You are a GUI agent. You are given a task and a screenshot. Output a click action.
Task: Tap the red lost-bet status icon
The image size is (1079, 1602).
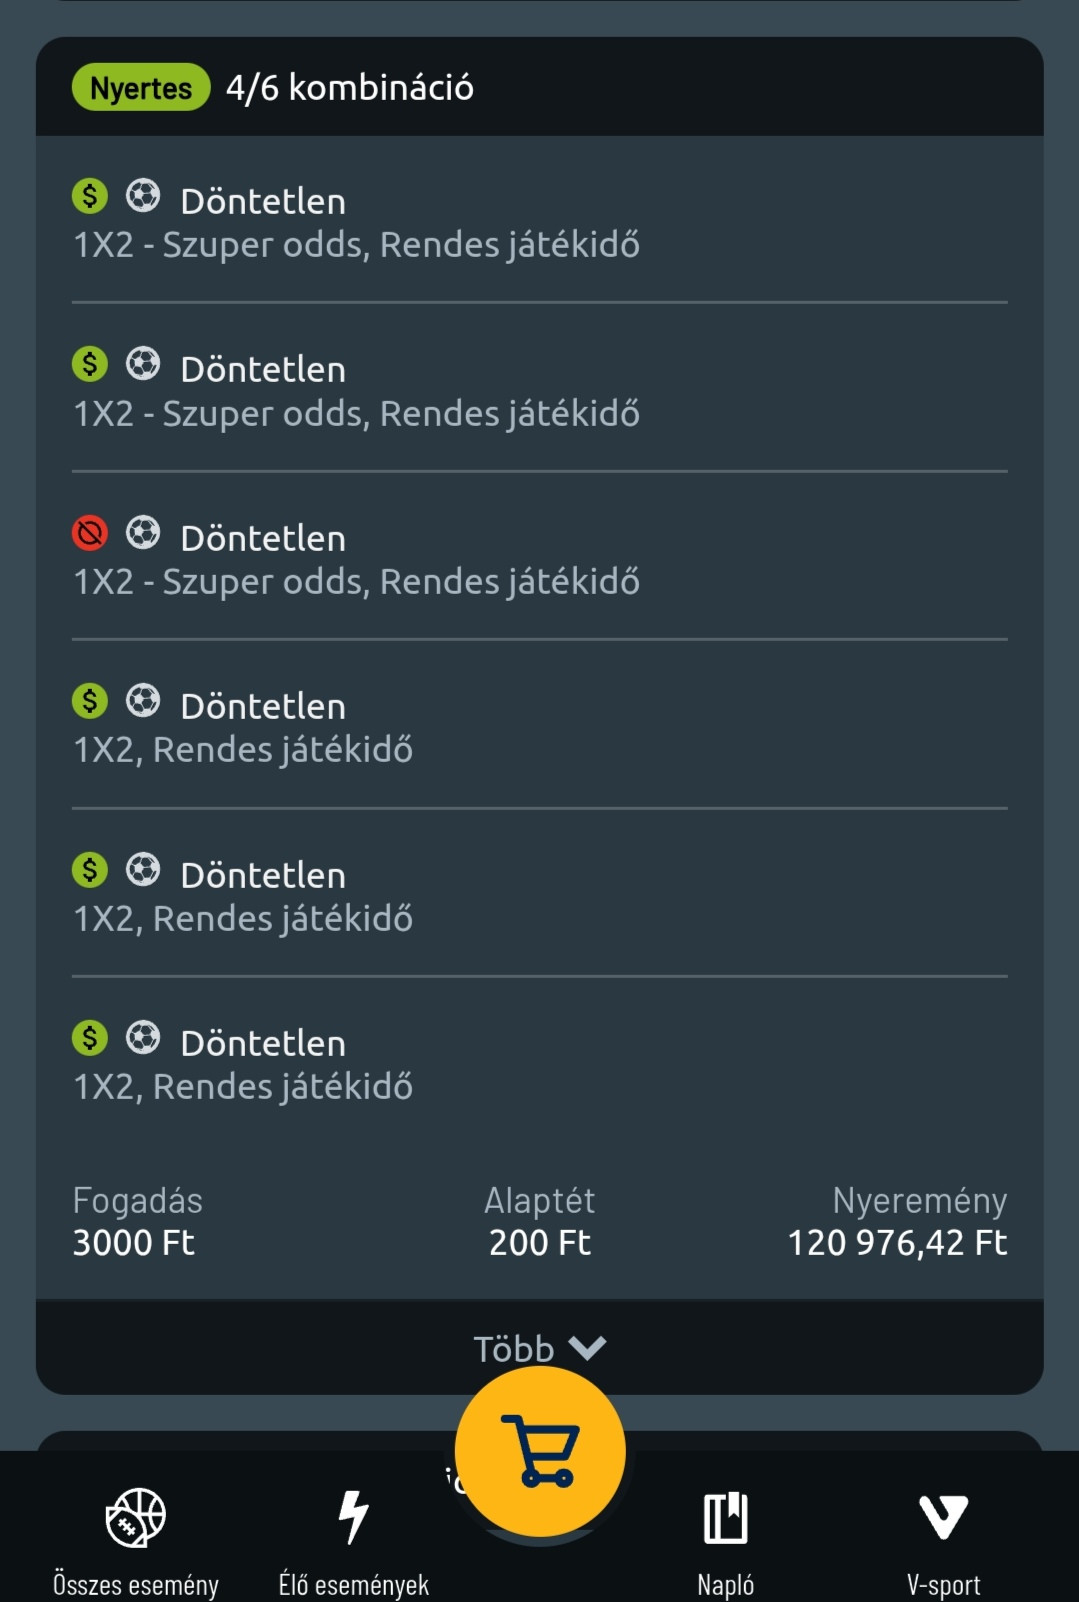click(x=90, y=533)
